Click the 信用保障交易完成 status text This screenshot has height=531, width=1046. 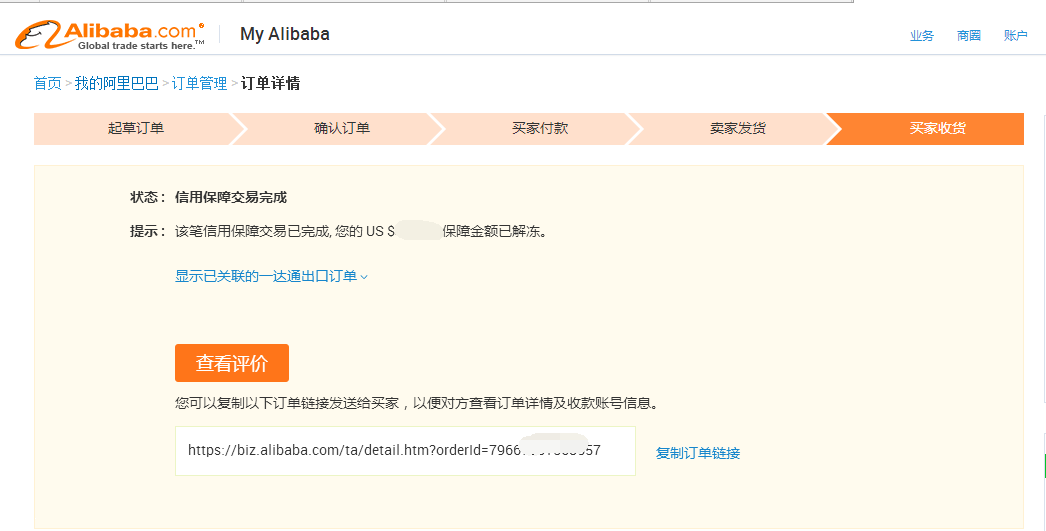pyautogui.click(x=231, y=198)
